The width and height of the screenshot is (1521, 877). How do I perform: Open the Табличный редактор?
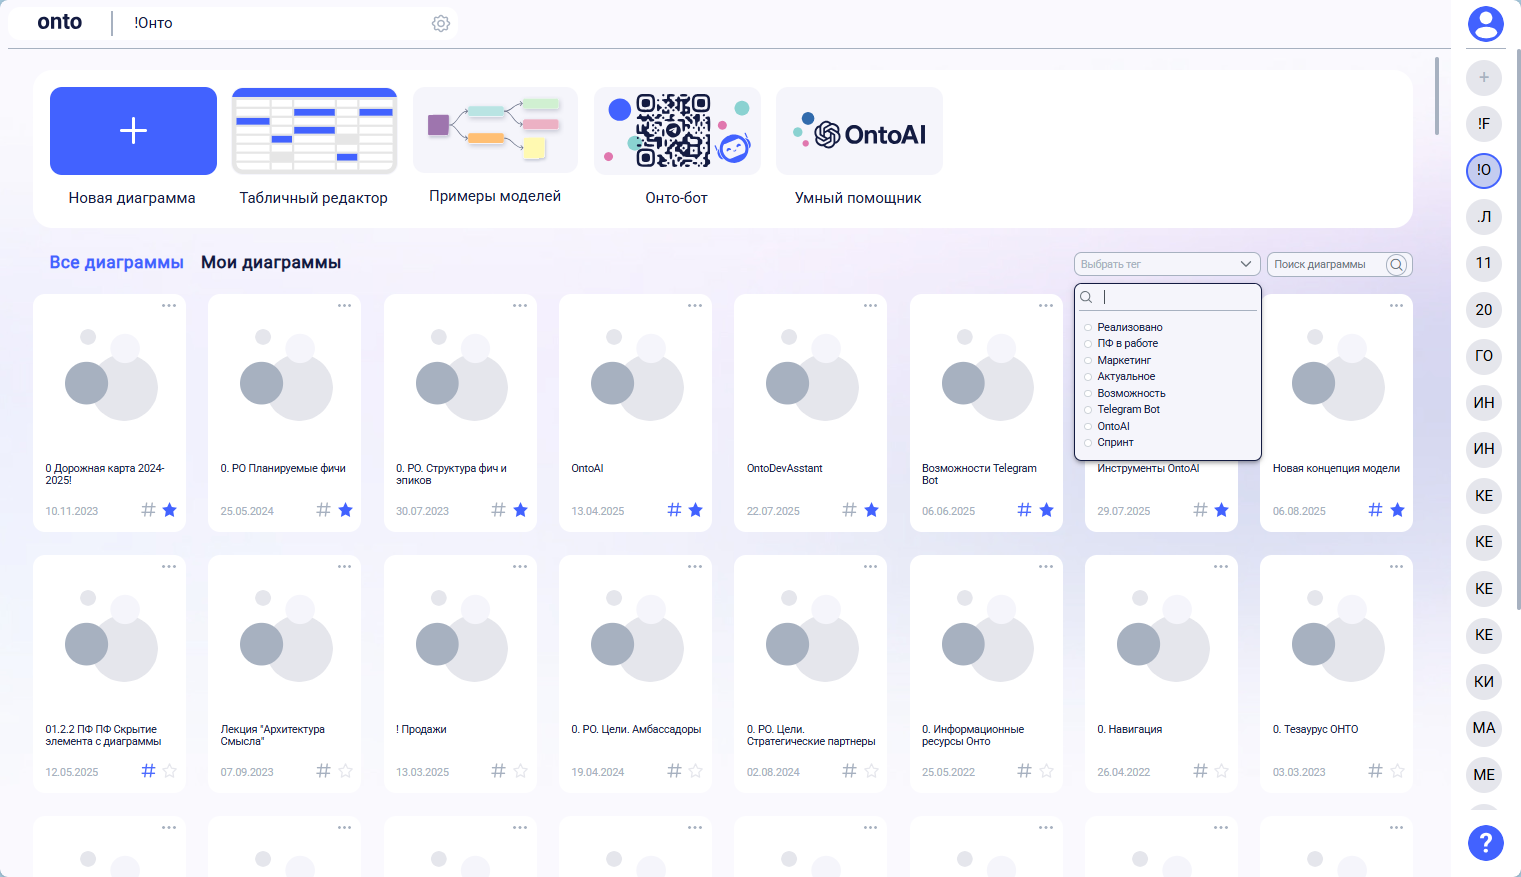(x=314, y=131)
